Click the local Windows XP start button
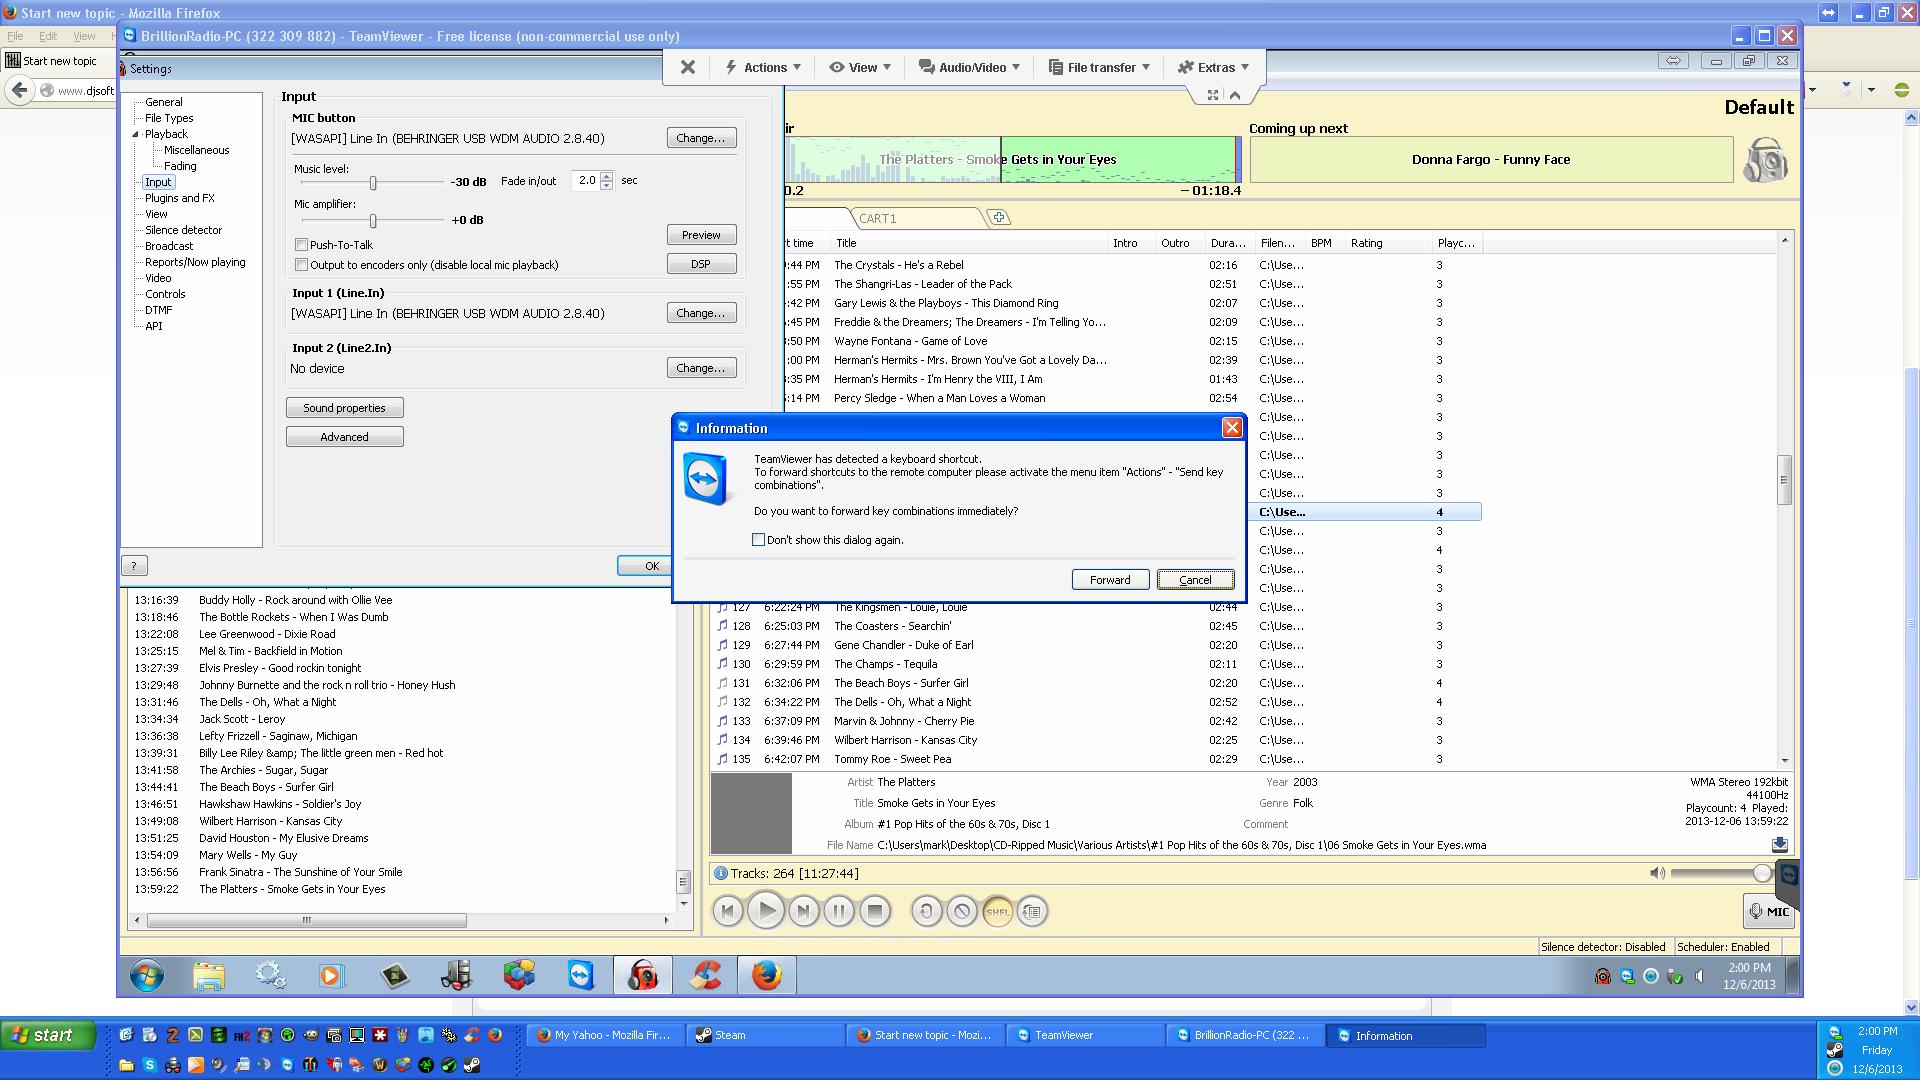This screenshot has height=1080, width=1920. [x=48, y=1035]
